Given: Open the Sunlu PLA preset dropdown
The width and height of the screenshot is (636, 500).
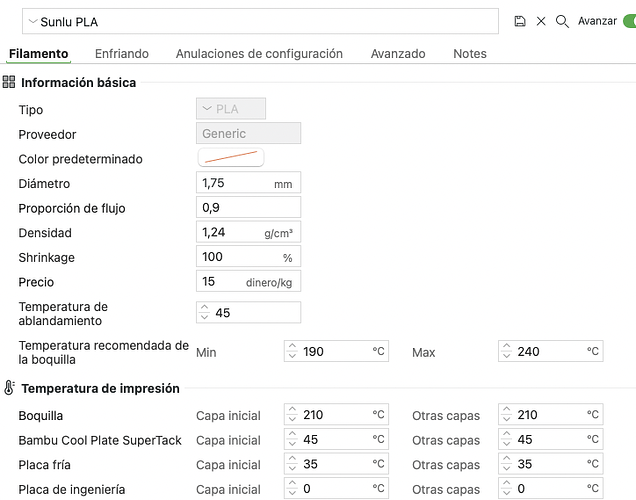Looking at the screenshot, I should pos(260,21).
